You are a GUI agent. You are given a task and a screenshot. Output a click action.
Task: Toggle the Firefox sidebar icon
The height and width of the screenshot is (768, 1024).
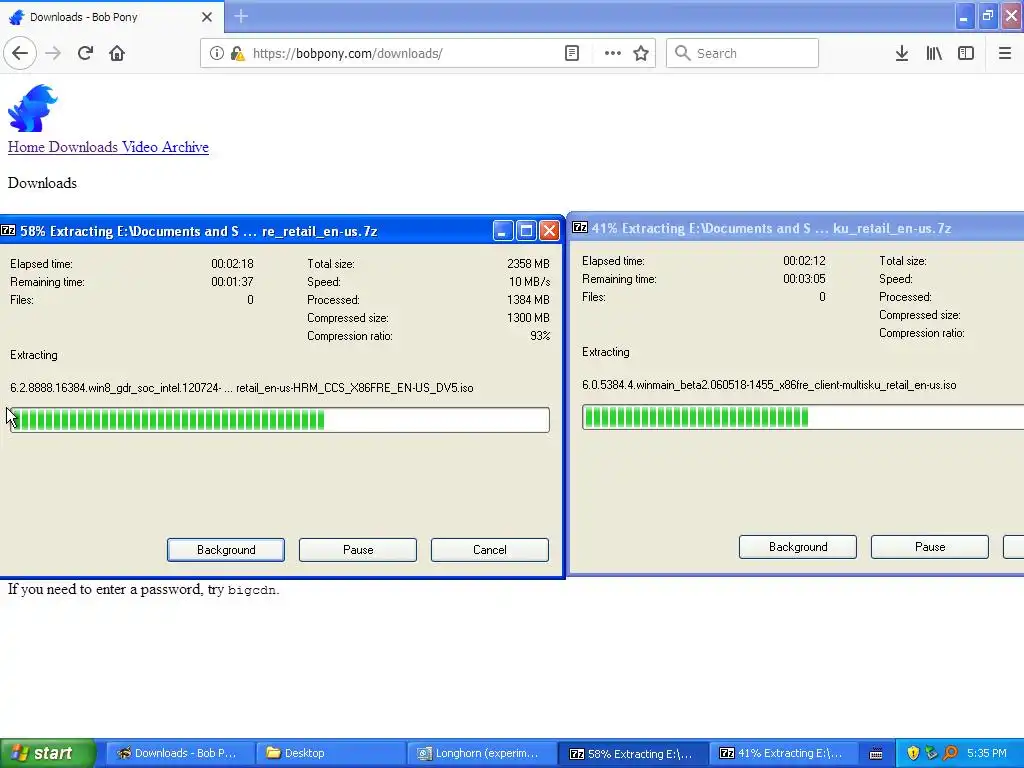click(966, 53)
